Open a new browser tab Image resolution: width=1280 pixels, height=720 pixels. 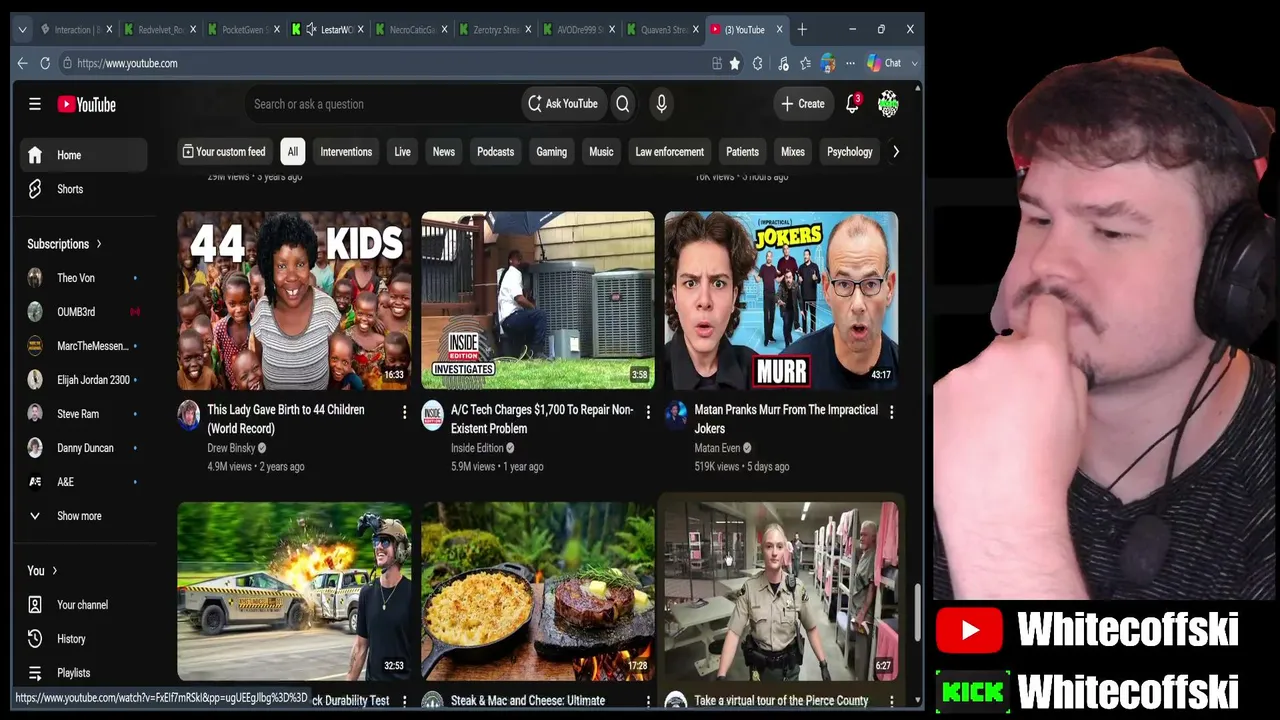802,30
